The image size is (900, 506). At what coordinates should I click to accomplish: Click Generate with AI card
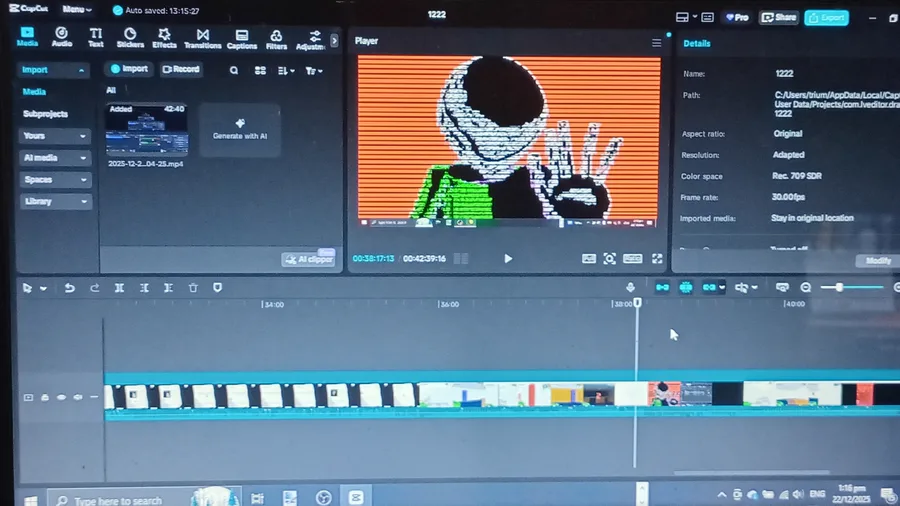click(240, 130)
